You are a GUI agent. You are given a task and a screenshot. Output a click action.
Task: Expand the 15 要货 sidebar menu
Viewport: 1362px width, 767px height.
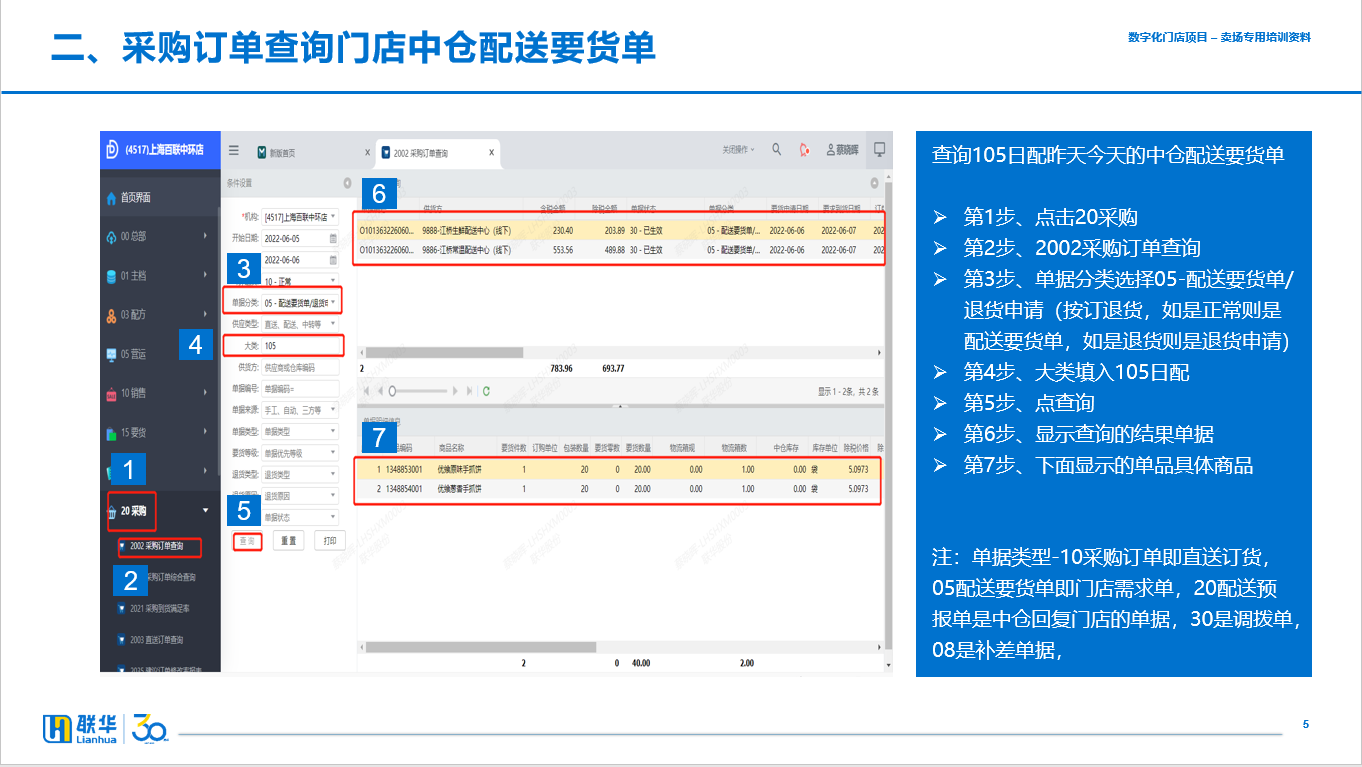160,433
